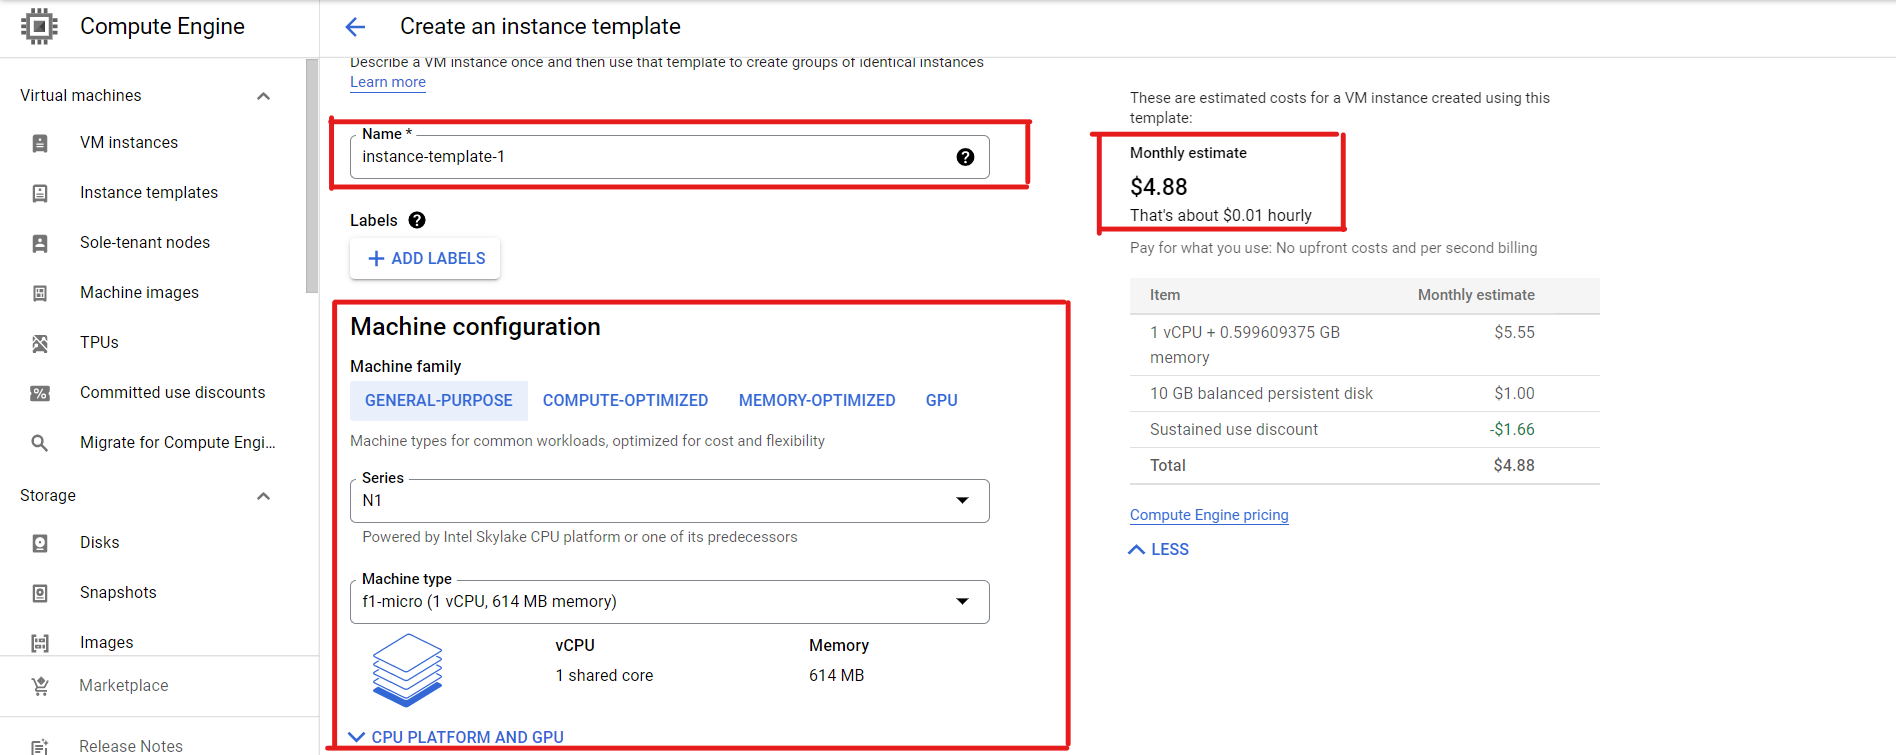This screenshot has height=755, width=1896.
Task: Select the Compute-Optimized machine family tab
Action: point(625,400)
